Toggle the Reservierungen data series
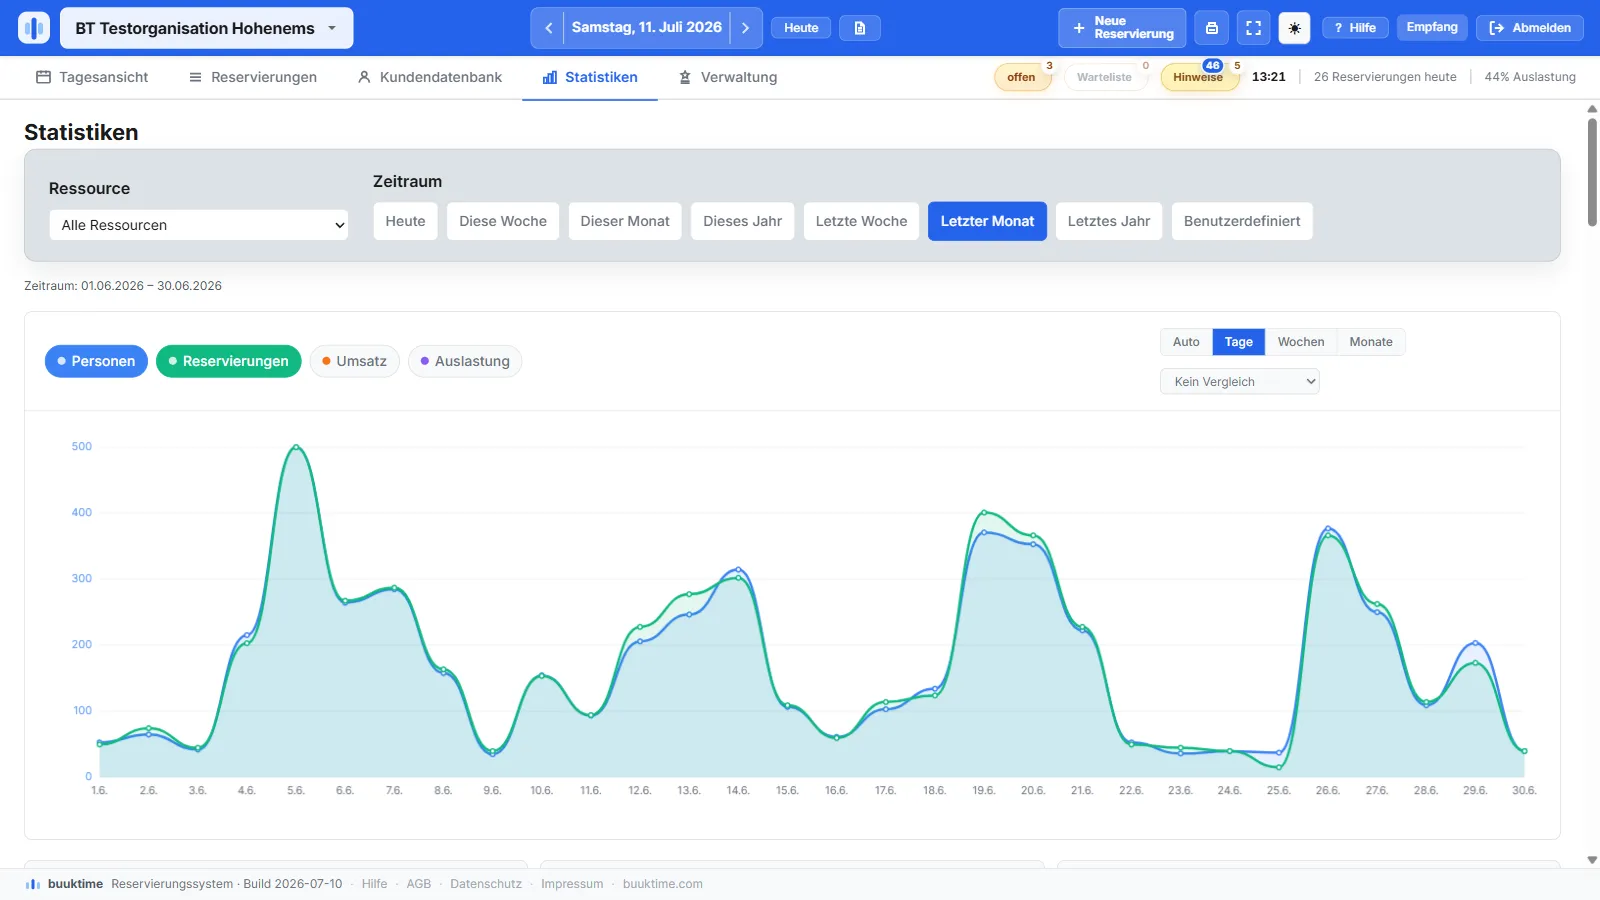Viewport: 1600px width, 900px height. 228,361
